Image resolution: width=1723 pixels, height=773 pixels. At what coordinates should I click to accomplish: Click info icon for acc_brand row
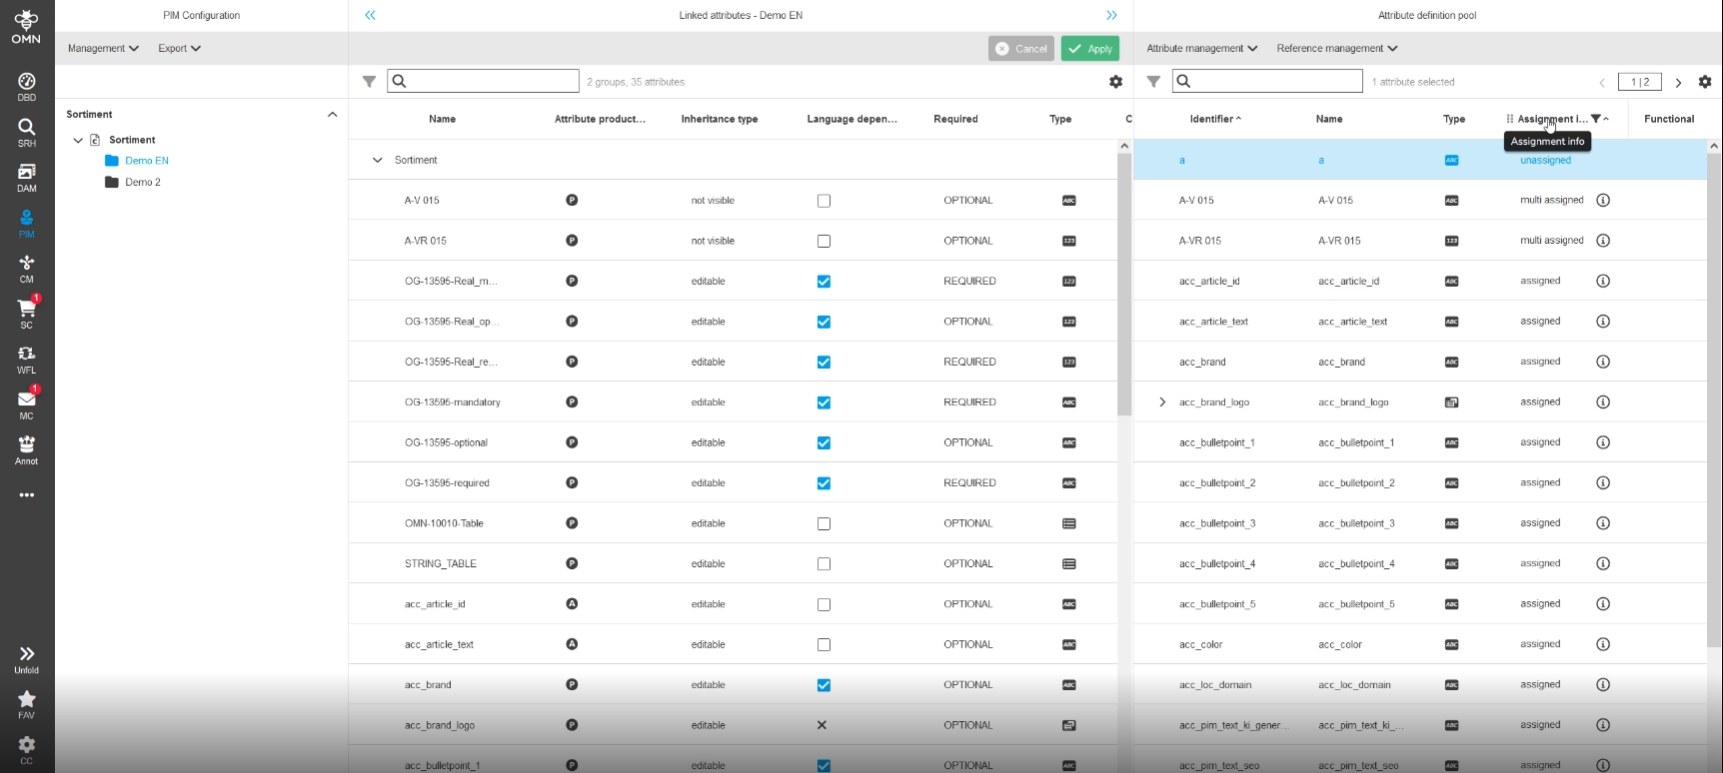point(1603,362)
